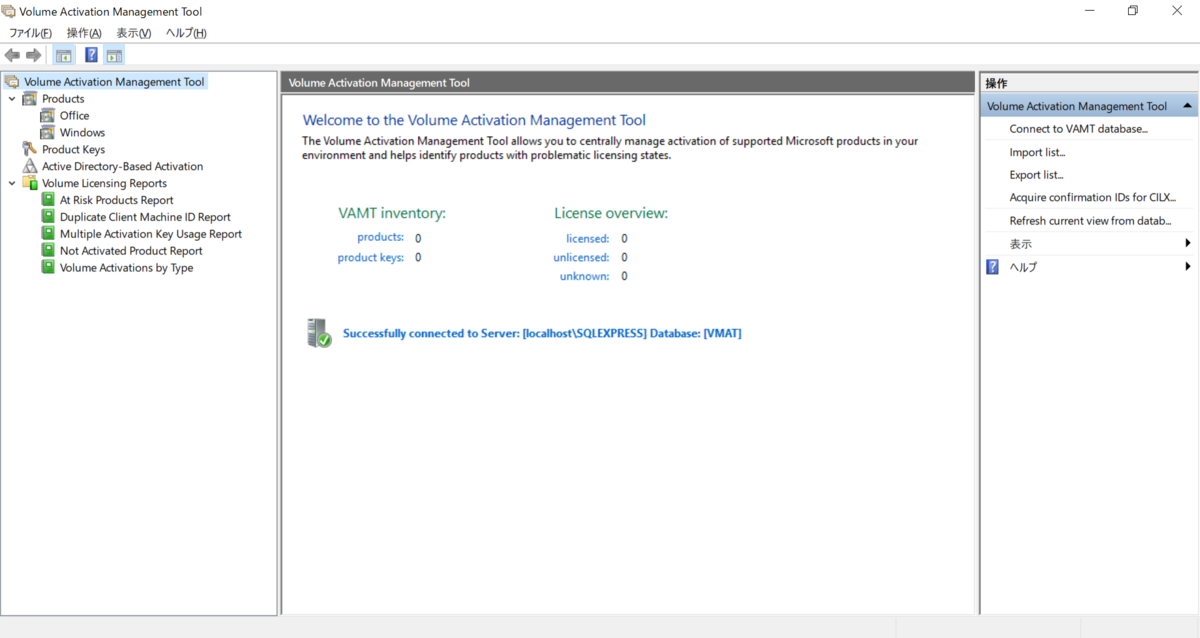The height and width of the screenshot is (638, 1200).
Task: Open the At Risk Products Report
Action: [x=116, y=200]
